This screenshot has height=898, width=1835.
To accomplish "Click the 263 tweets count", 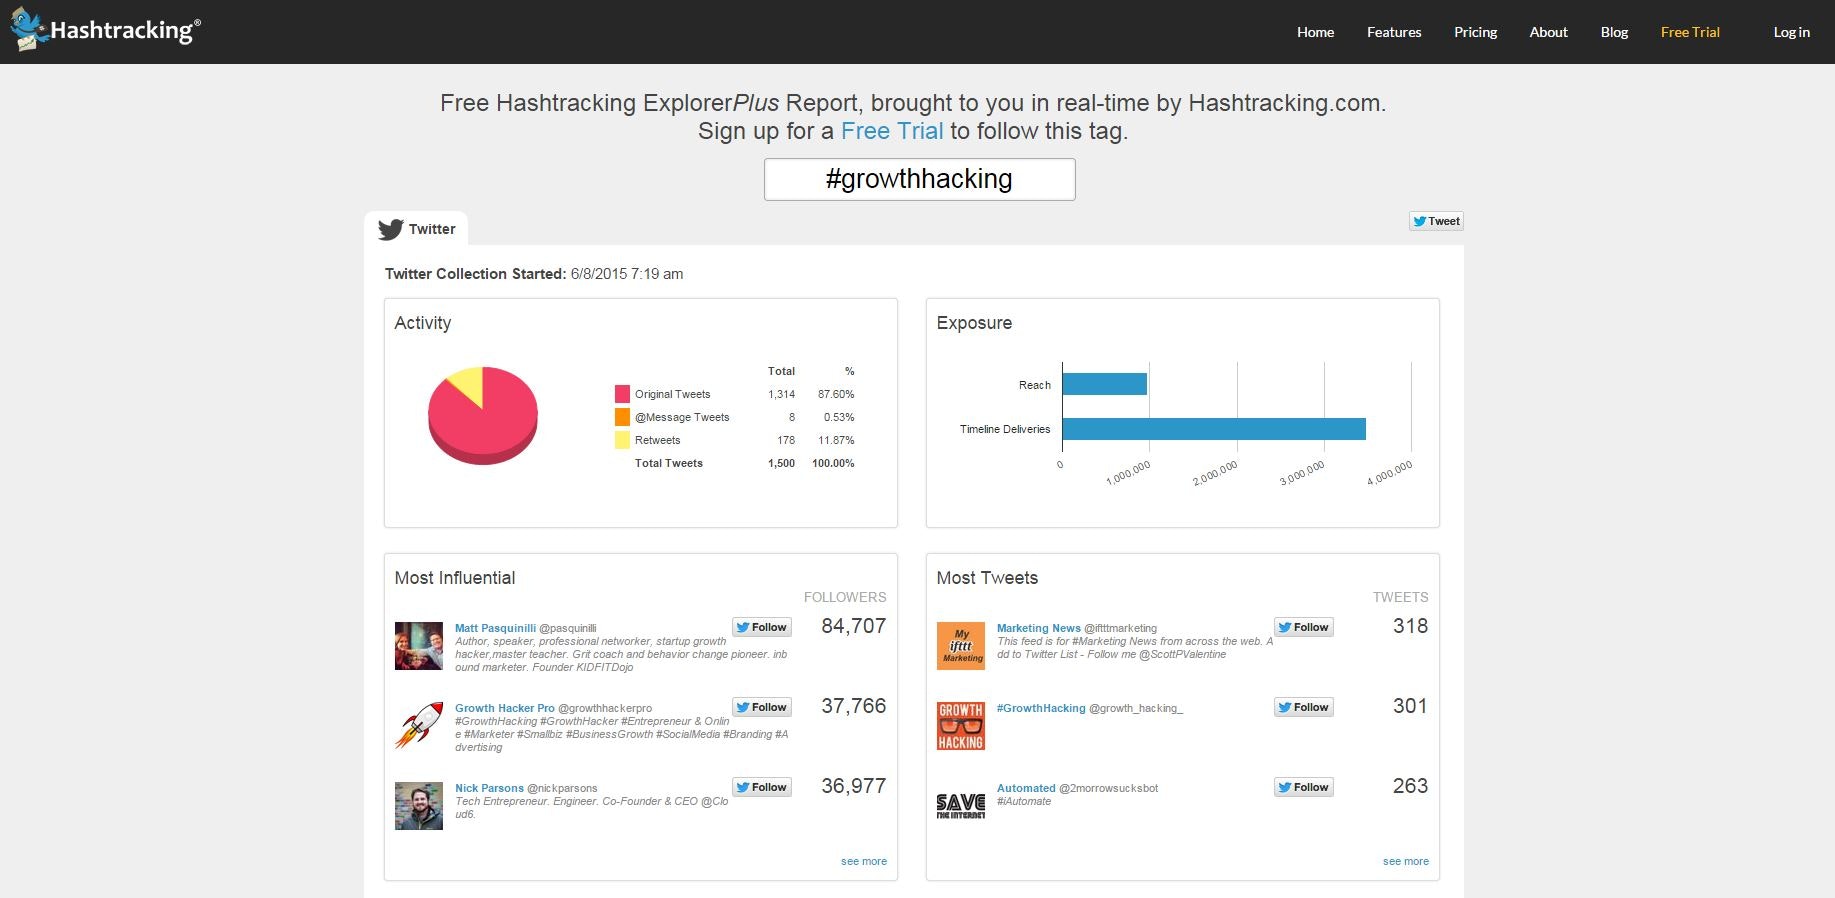I will point(1410,786).
